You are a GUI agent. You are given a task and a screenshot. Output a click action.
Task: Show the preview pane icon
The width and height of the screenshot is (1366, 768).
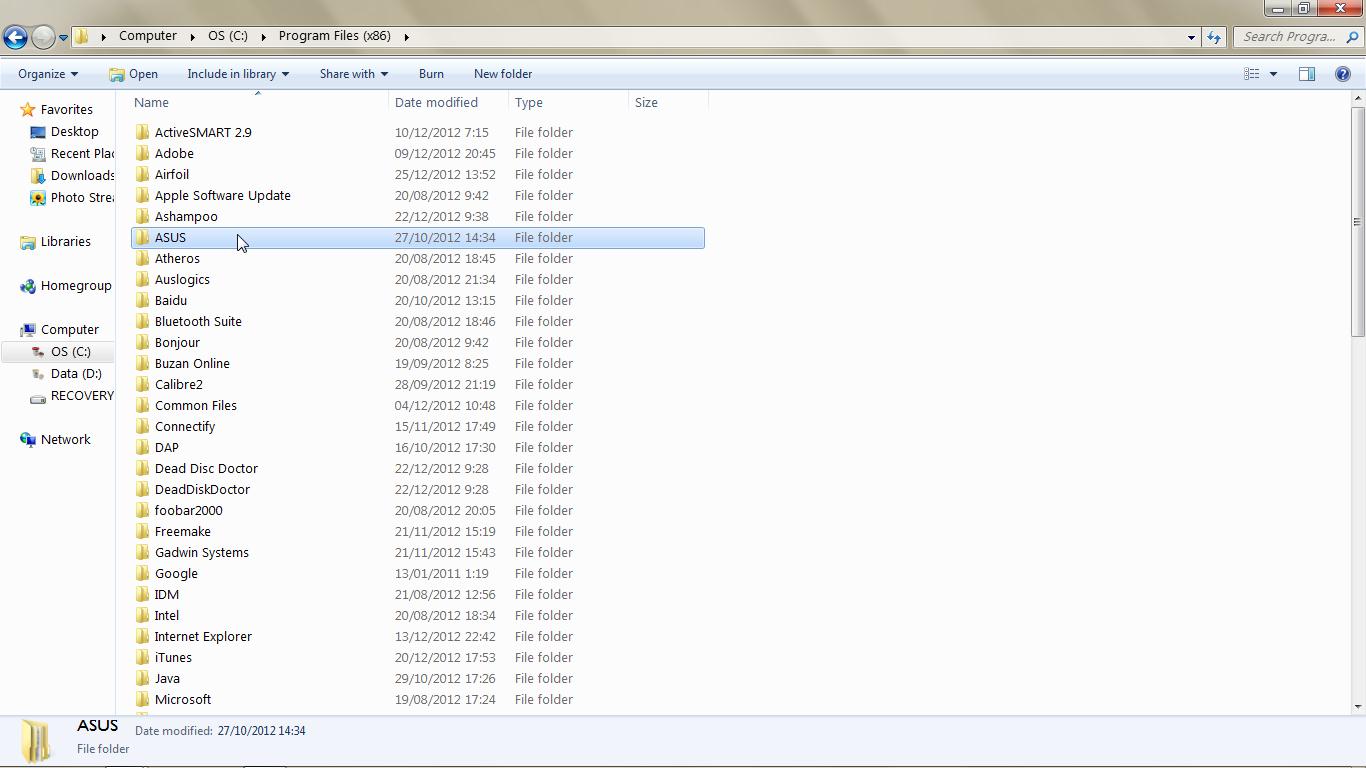click(x=1306, y=73)
